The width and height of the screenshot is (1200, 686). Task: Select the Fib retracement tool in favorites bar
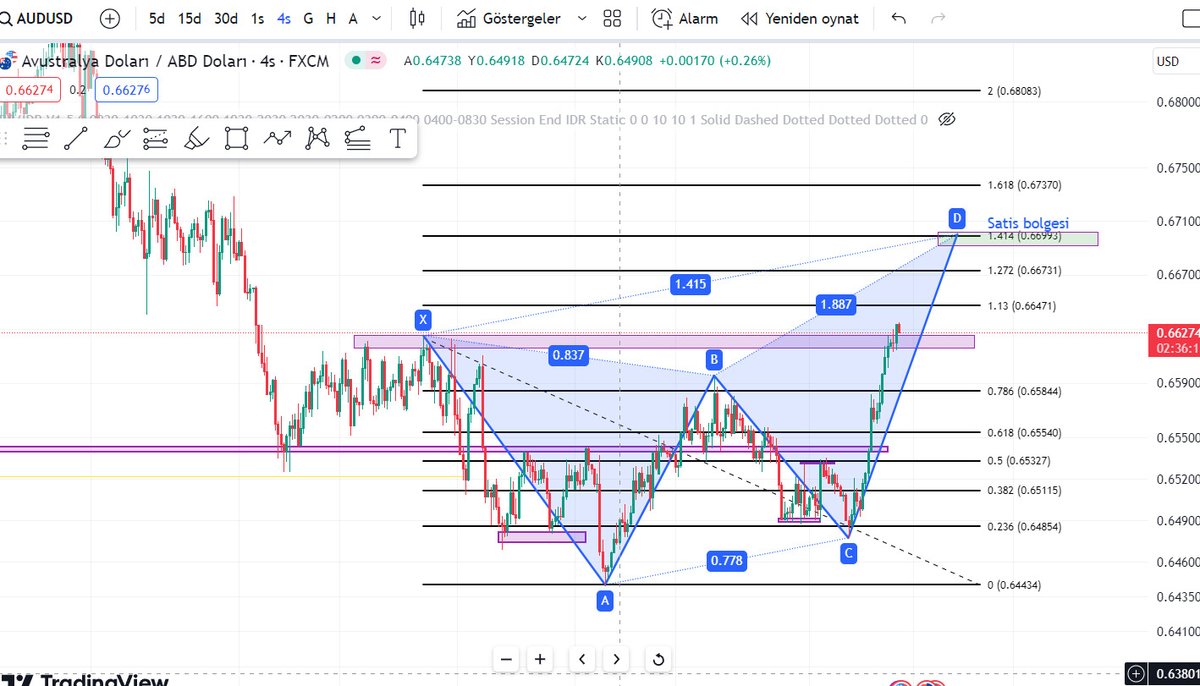point(36,139)
